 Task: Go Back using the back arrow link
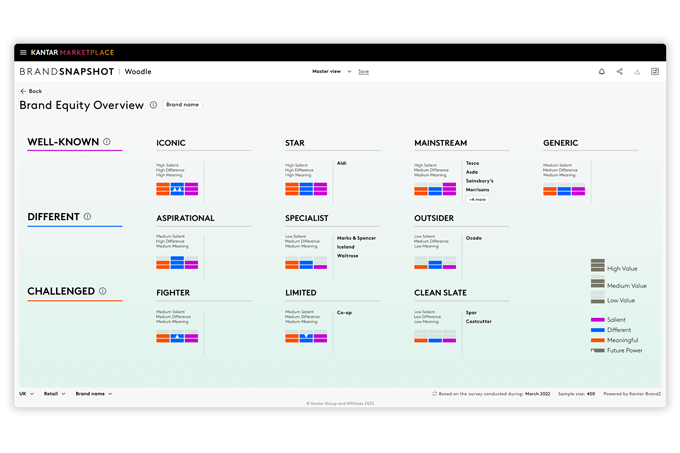(x=30, y=91)
